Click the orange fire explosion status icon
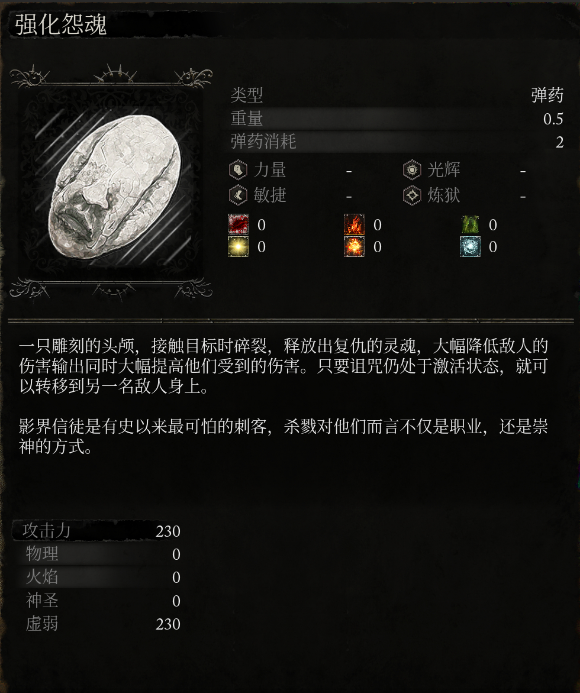580x693 pixels. point(355,246)
